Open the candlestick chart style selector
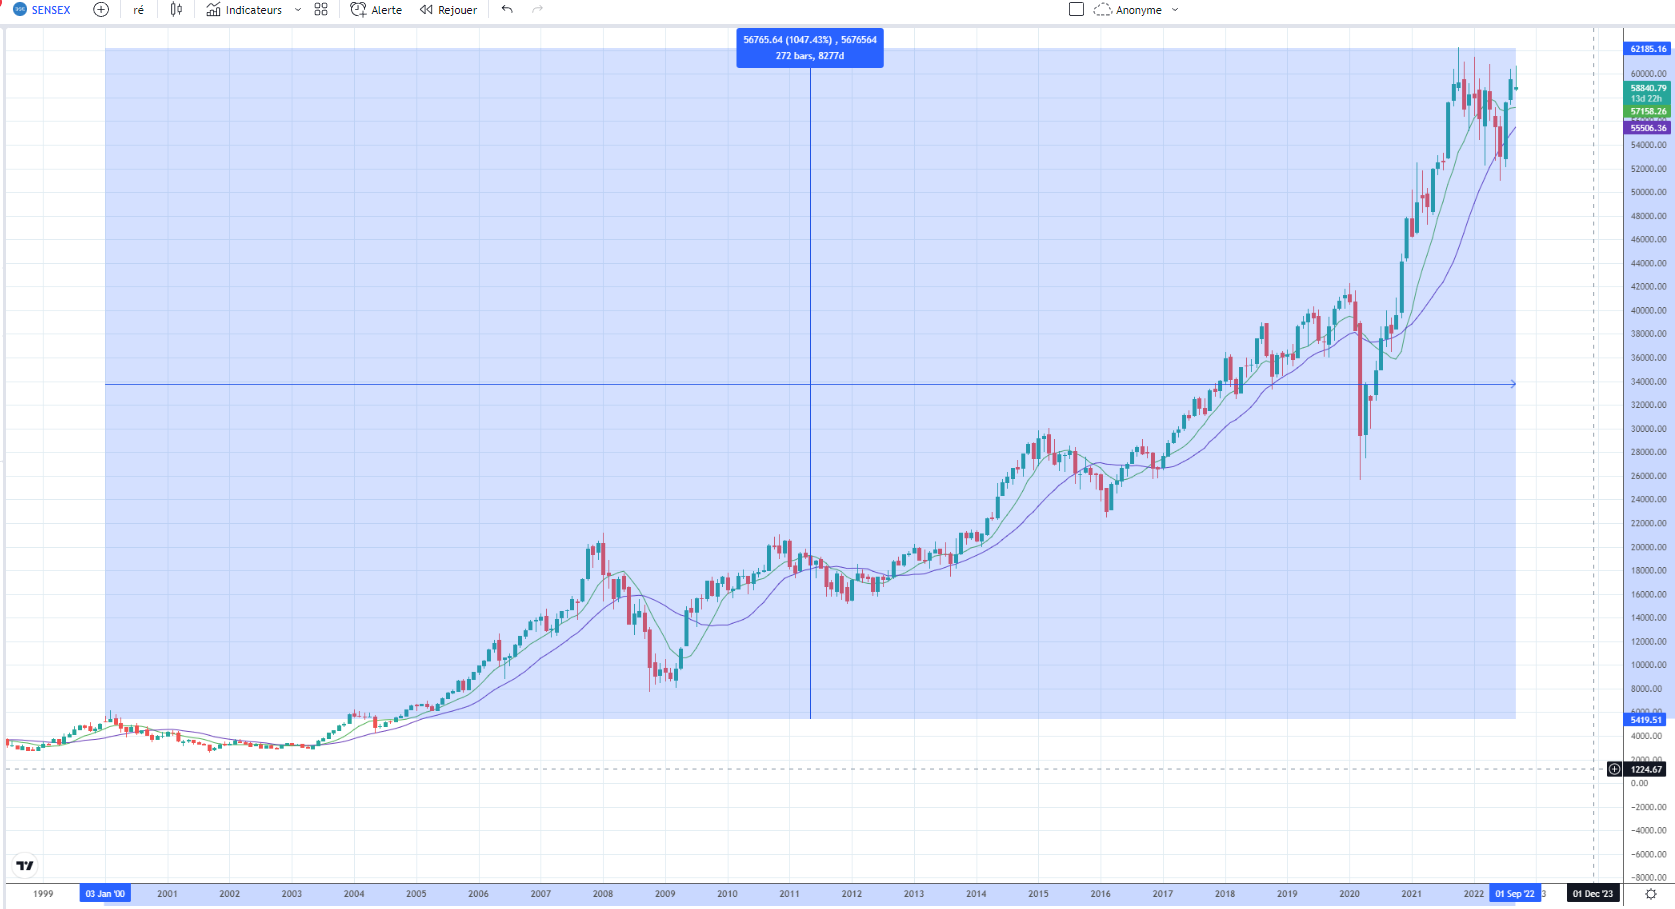Image resolution: width=1675 pixels, height=909 pixels. [x=176, y=10]
